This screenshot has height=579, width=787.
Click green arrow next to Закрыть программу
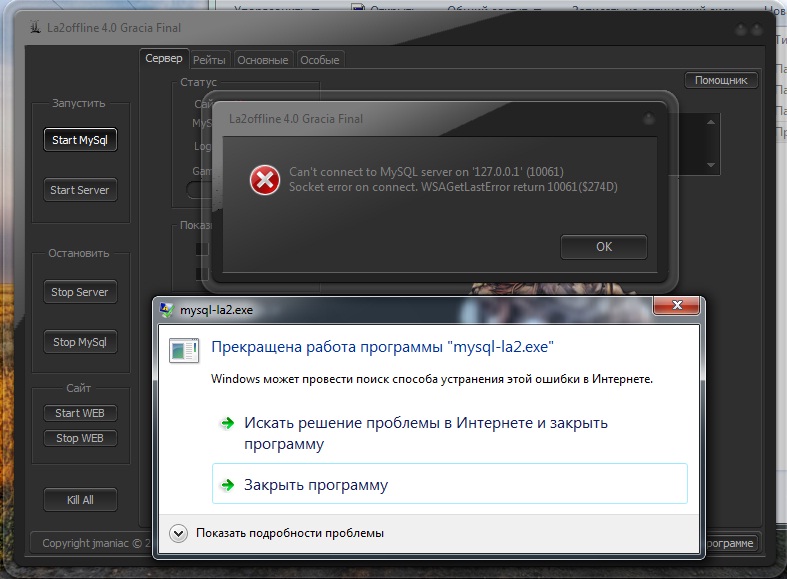(228, 485)
